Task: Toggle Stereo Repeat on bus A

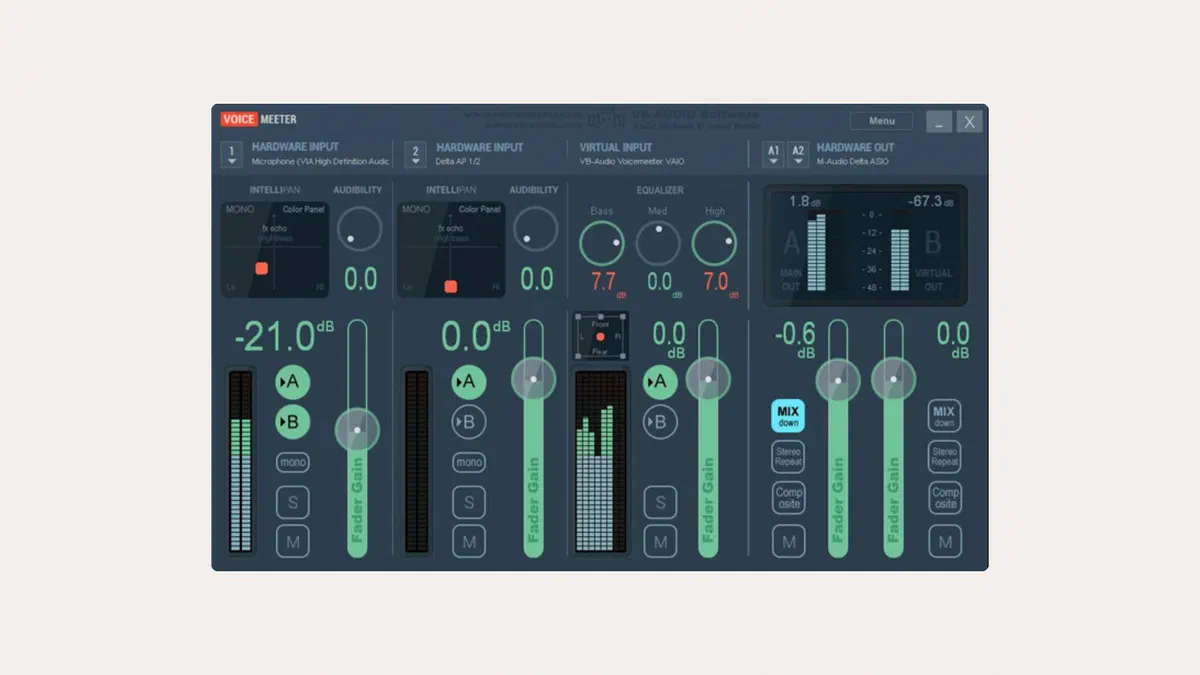Action: [x=789, y=457]
